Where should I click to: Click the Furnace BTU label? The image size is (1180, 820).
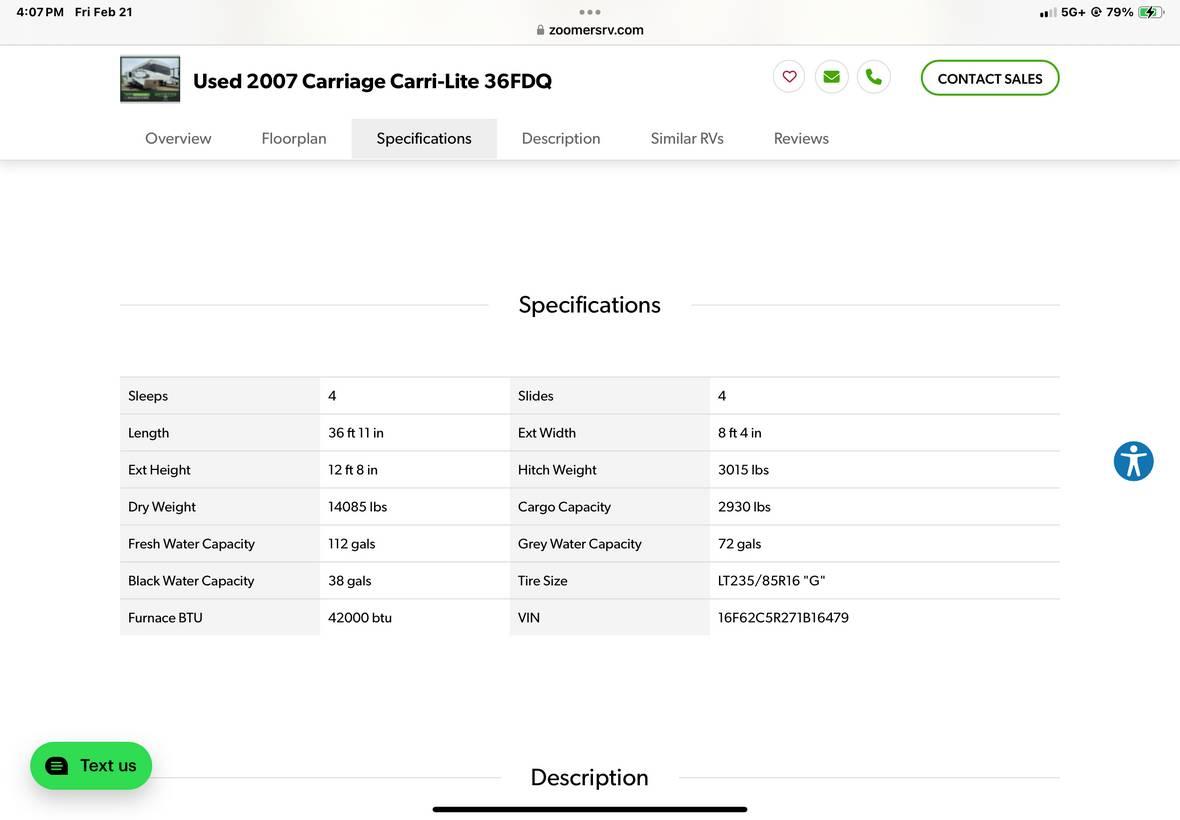166,618
